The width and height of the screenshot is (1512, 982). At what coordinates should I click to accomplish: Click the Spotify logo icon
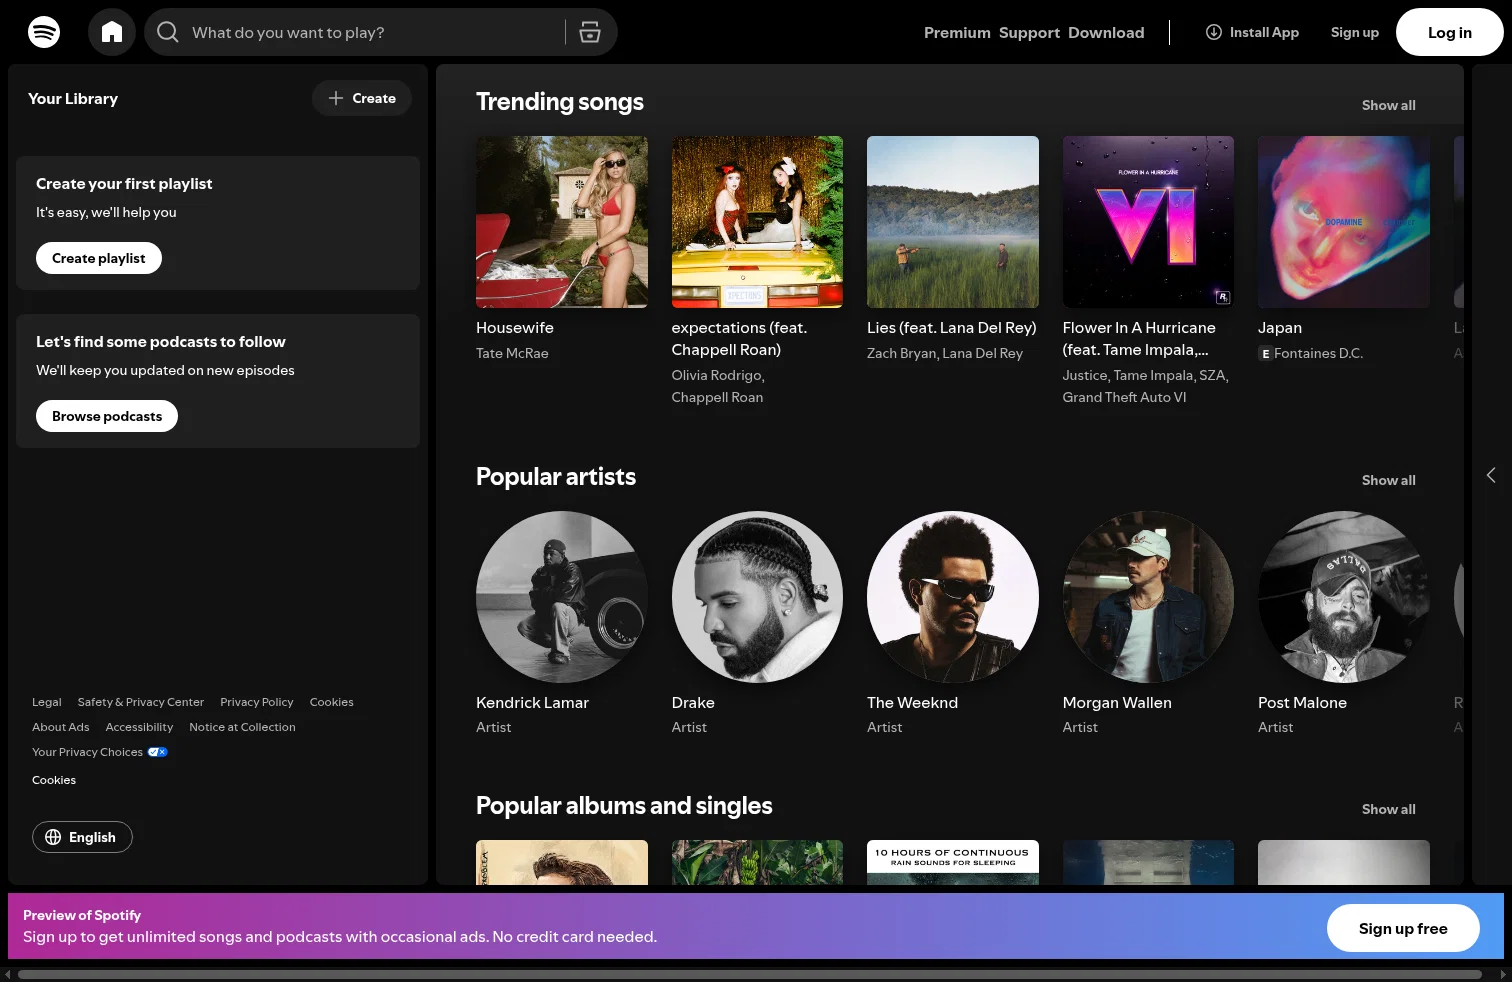[44, 32]
